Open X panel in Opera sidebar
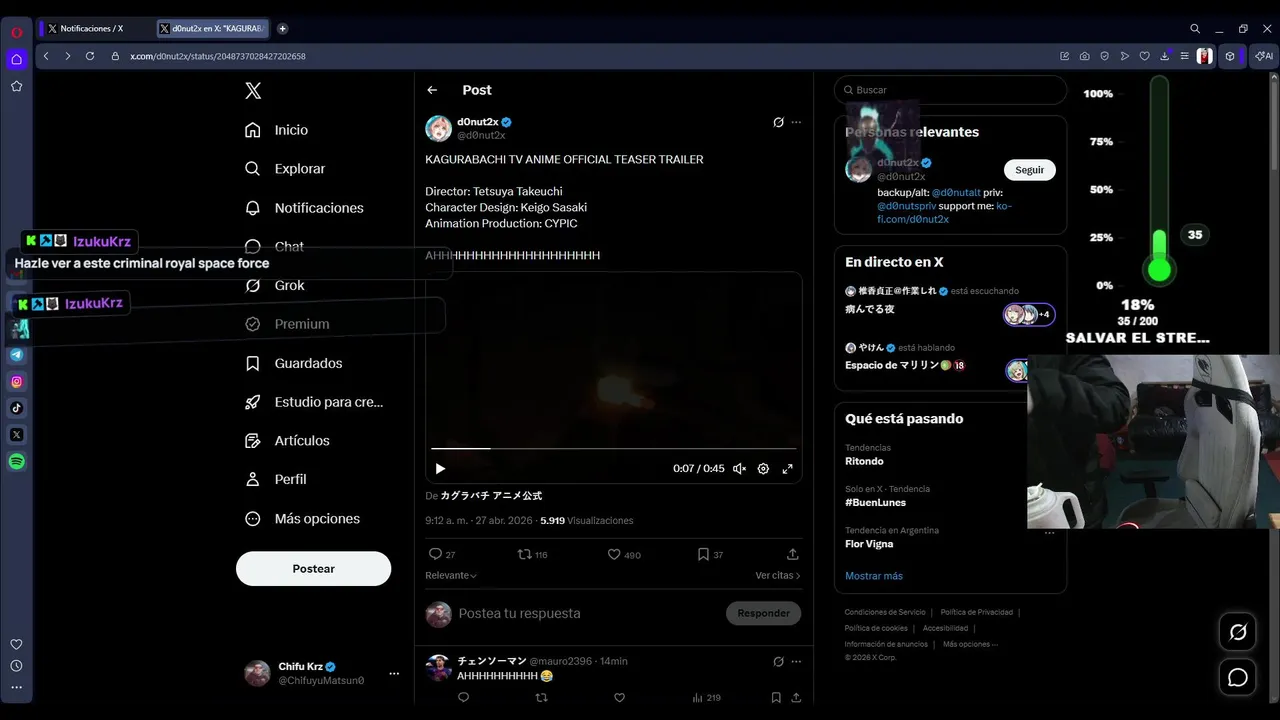The height and width of the screenshot is (720, 1280). (16, 435)
